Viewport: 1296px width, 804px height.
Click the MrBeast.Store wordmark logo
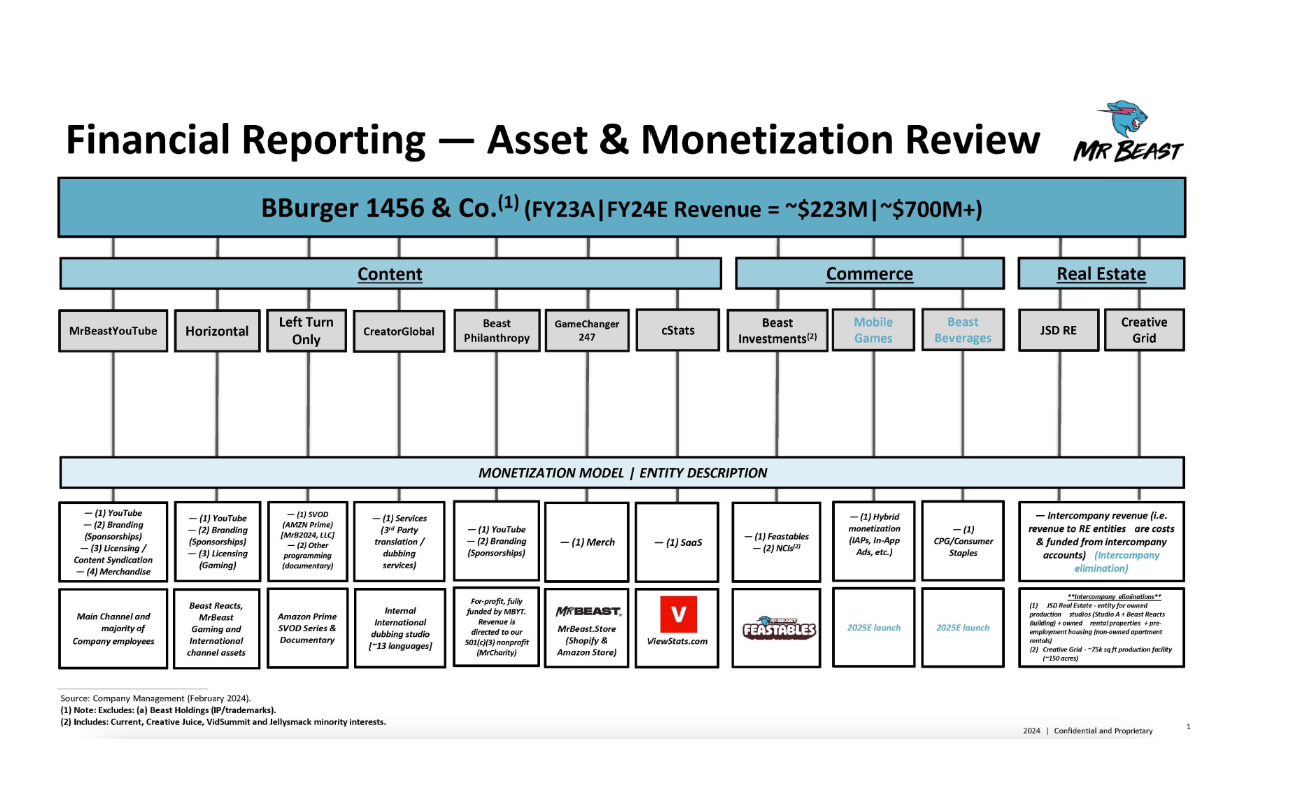point(589,610)
